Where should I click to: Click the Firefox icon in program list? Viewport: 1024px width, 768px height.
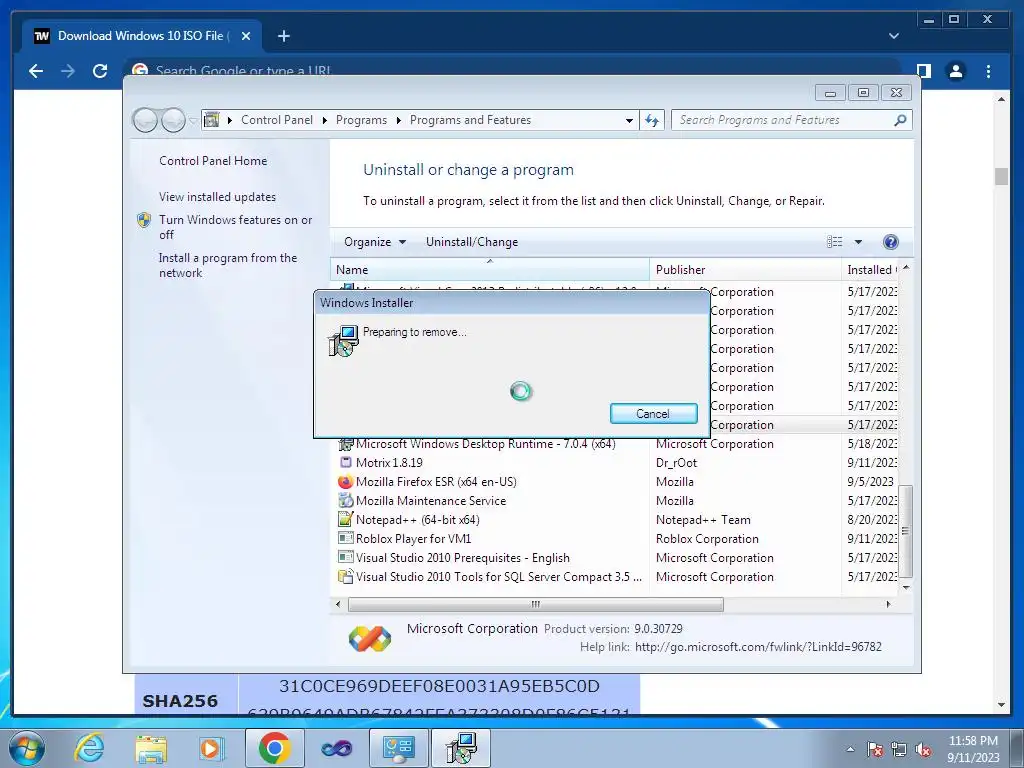coord(345,482)
